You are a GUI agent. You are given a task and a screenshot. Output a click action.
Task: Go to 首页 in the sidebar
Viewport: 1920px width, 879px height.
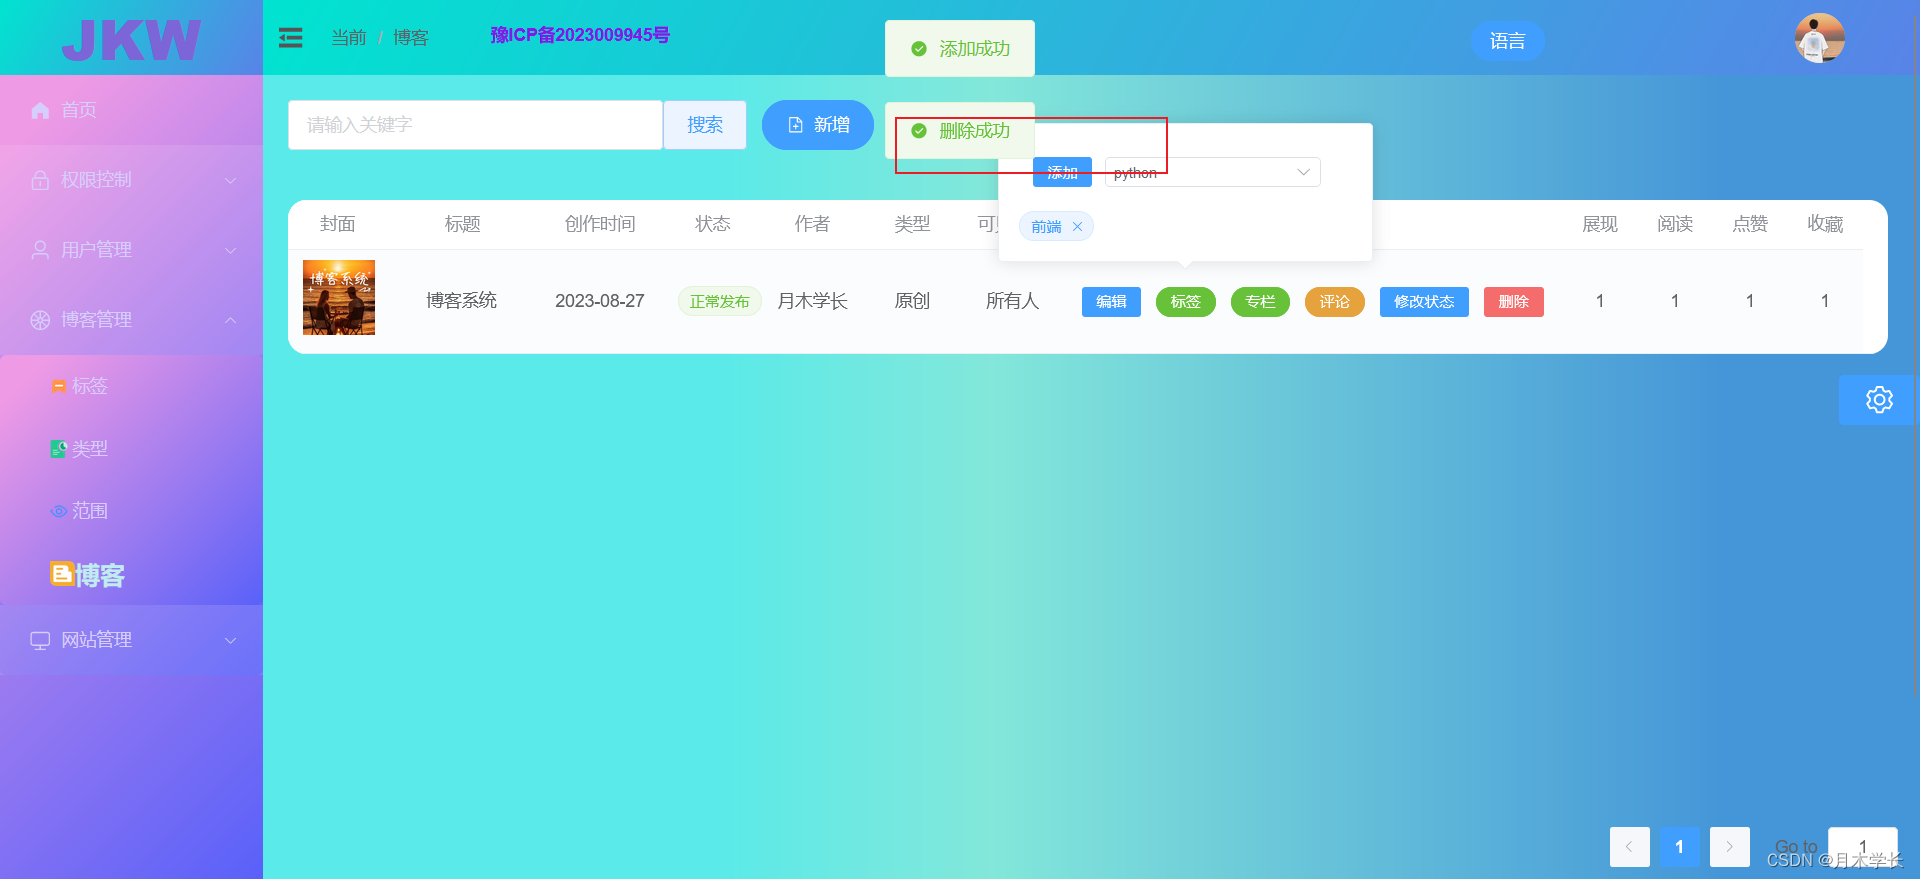pyautogui.click(x=131, y=110)
